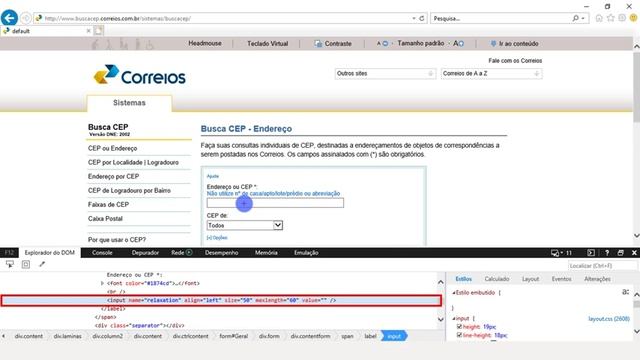Click the Headmouse accessibility link
The image size is (640, 360).
205,43
